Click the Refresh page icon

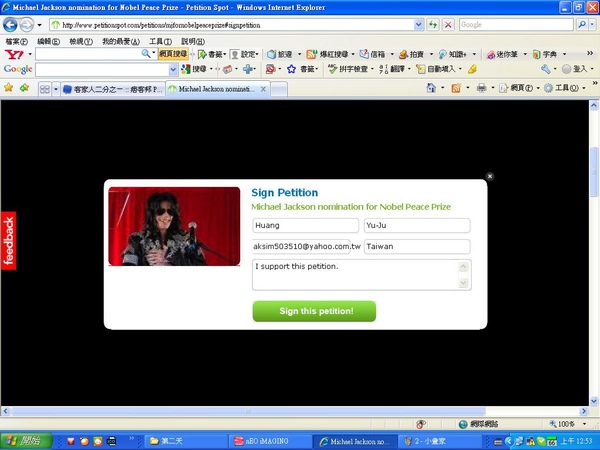click(x=433, y=25)
